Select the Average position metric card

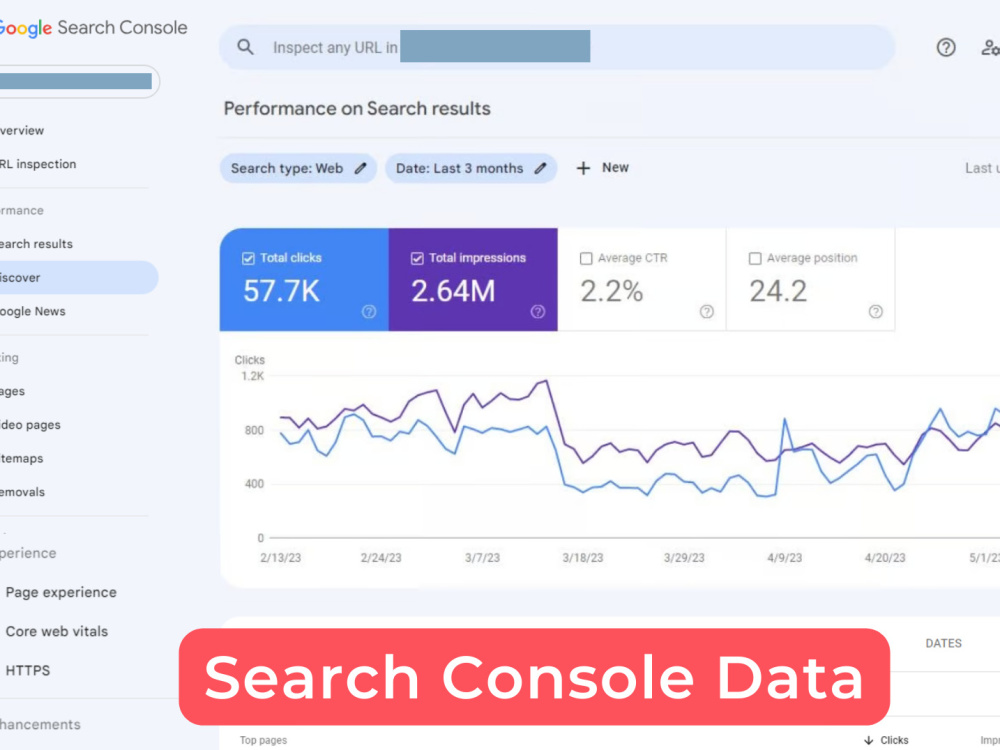click(811, 279)
